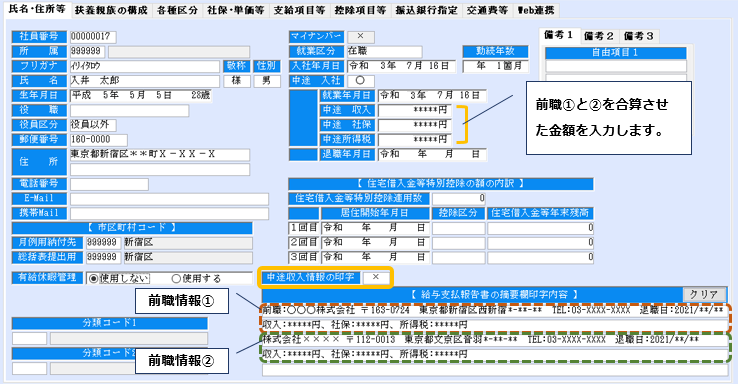The image size is (738, 384).
Task: Select the 使用する radio option
Action: 196,279
